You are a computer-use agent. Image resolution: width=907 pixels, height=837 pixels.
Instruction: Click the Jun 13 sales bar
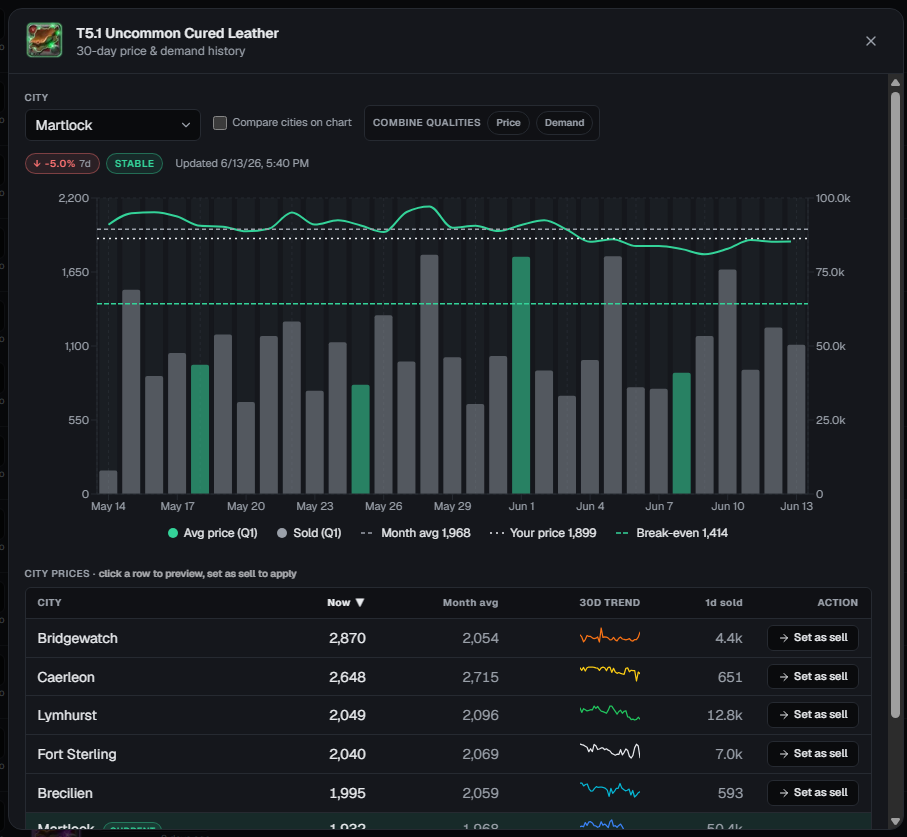coord(796,419)
